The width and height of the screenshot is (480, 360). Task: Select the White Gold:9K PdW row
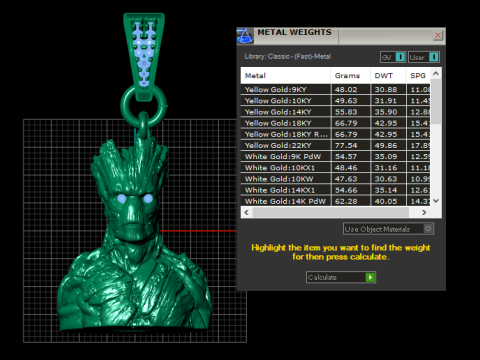336,157
